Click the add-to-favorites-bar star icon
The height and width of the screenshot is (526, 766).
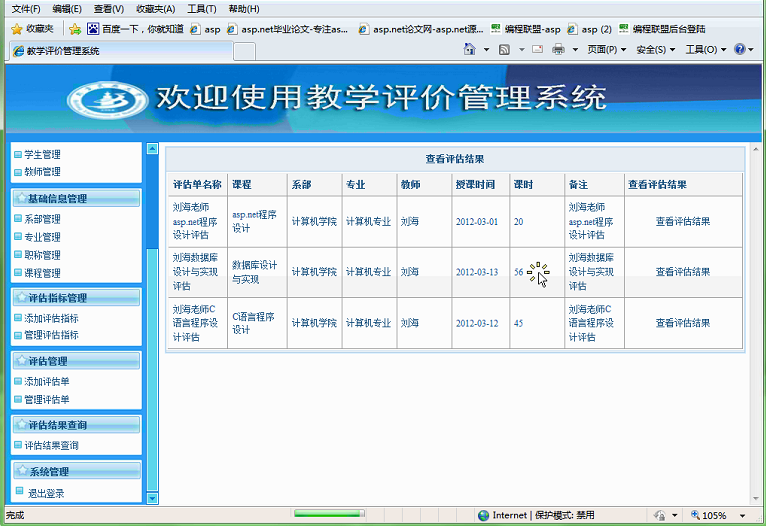(75, 29)
